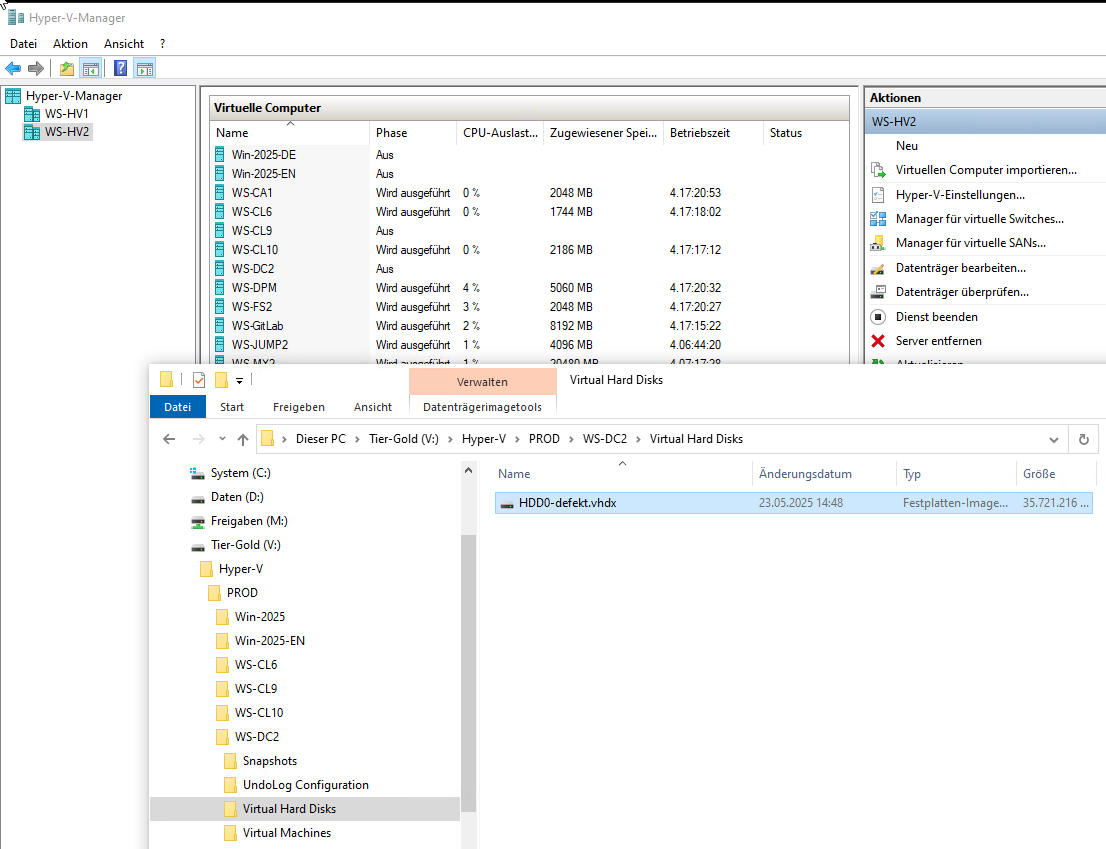Open the Snapshots folder in the Explorer tree
This screenshot has width=1106, height=849.
pyautogui.click(x=269, y=761)
